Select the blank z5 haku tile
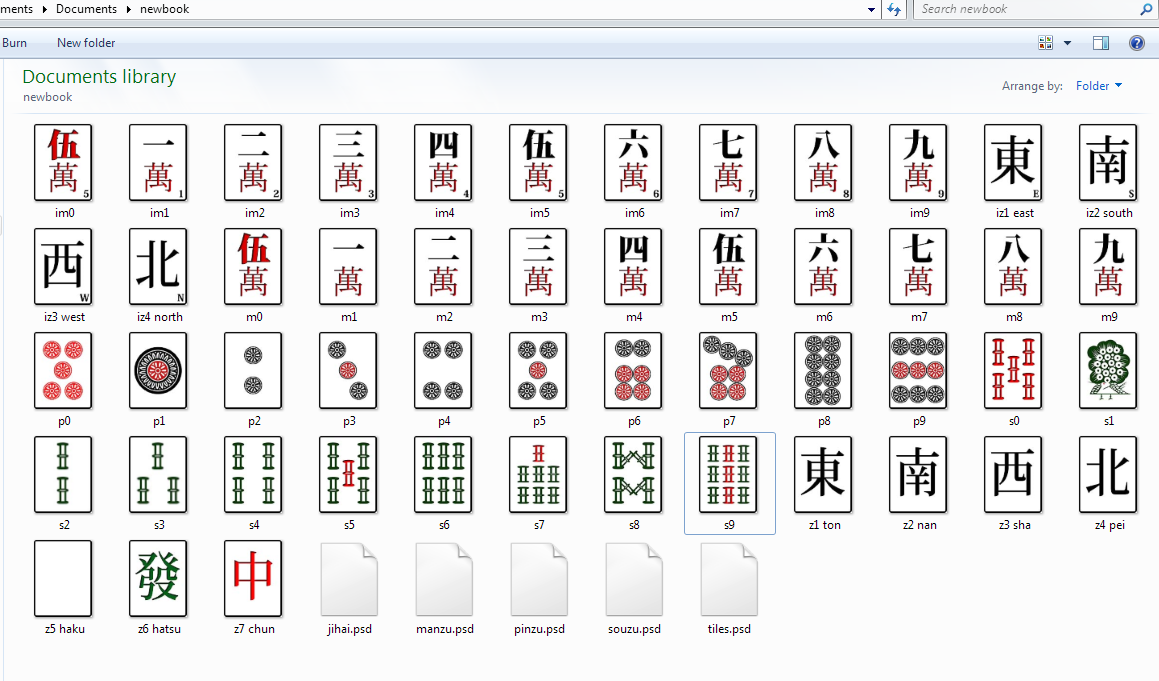 64,579
